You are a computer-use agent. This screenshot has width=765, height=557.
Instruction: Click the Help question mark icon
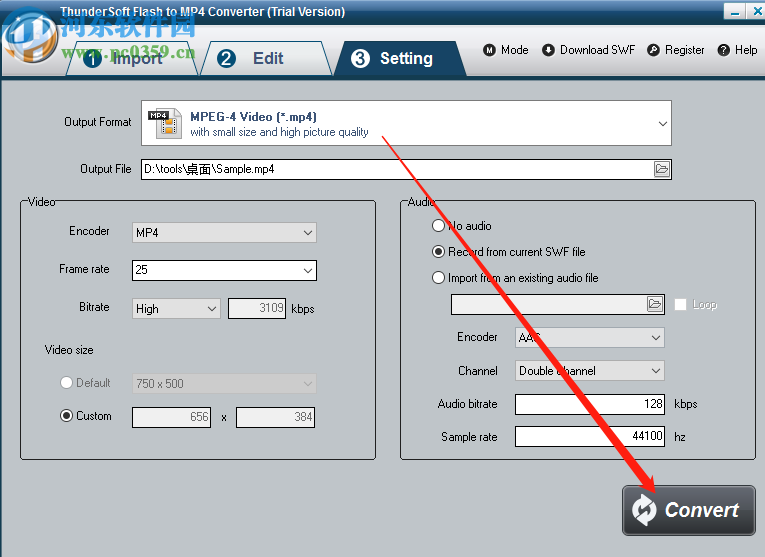click(724, 50)
